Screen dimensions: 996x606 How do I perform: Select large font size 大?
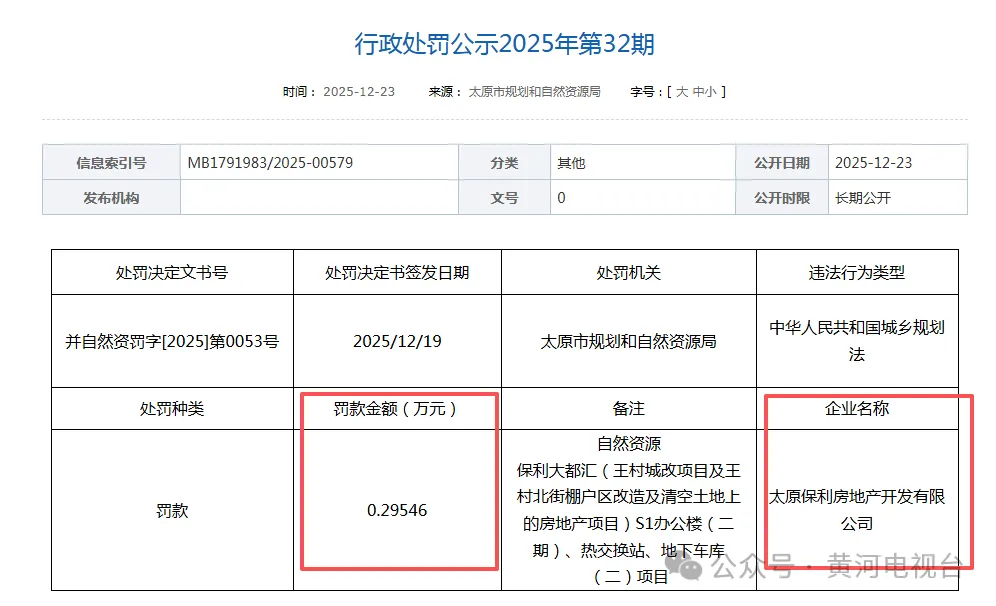coord(682,92)
